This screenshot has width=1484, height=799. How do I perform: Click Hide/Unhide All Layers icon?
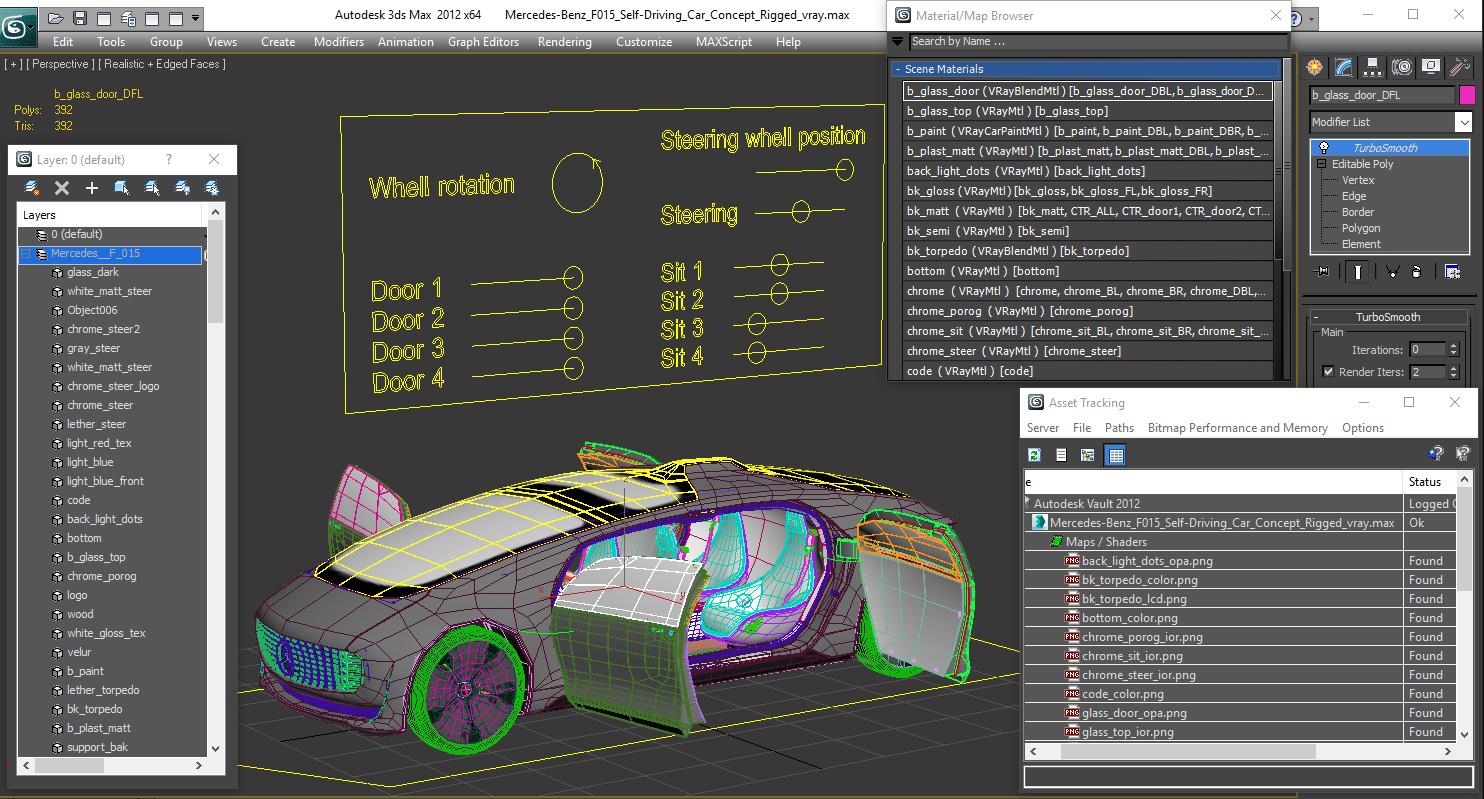click(182, 187)
